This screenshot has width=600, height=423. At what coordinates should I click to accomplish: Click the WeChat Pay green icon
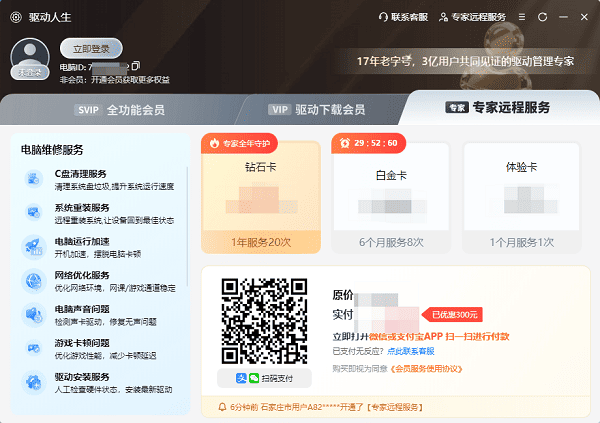pyautogui.click(x=254, y=378)
